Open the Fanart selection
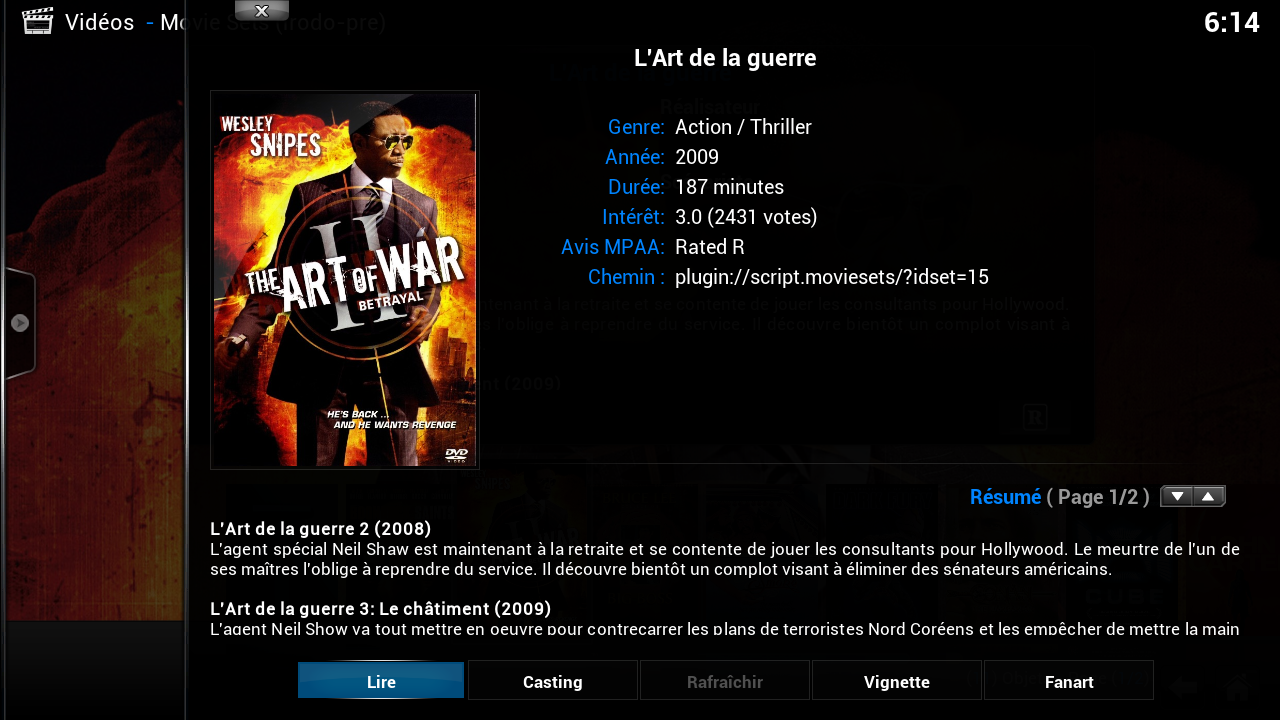Screen dimensions: 1280x720 point(1069,681)
